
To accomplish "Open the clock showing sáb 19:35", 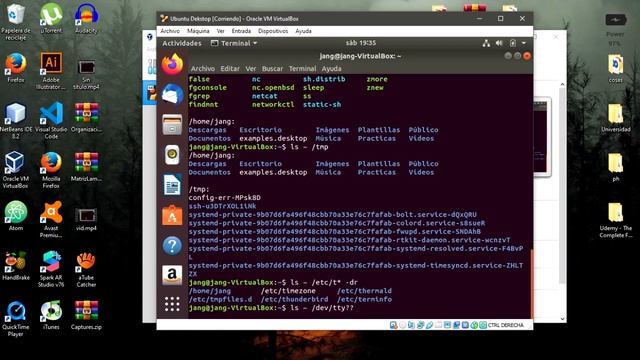I will click(x=361, y=43).
